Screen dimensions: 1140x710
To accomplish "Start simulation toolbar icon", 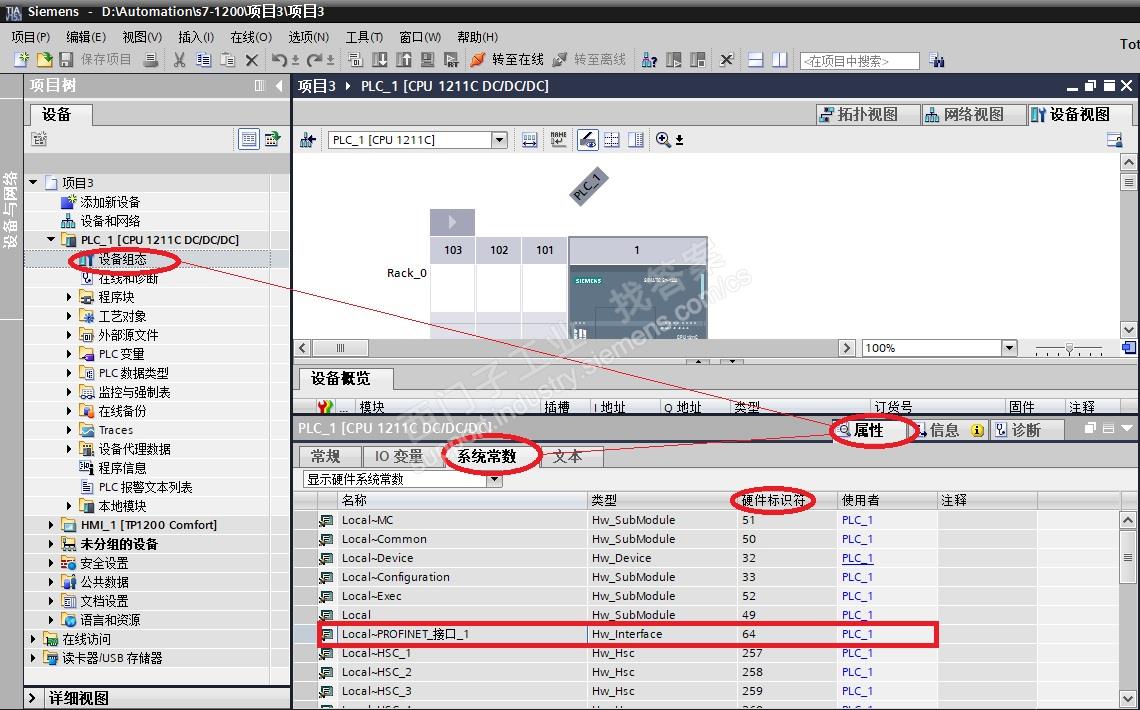I will coord(428,60).
